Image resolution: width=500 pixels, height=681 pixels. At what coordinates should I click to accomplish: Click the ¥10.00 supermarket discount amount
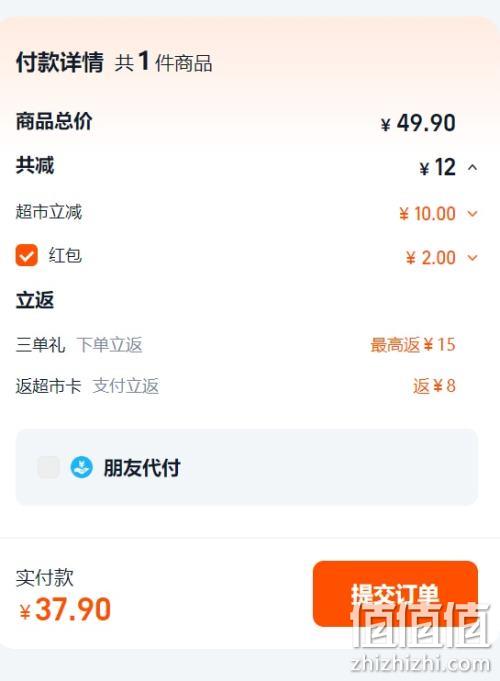click(427, 214)
